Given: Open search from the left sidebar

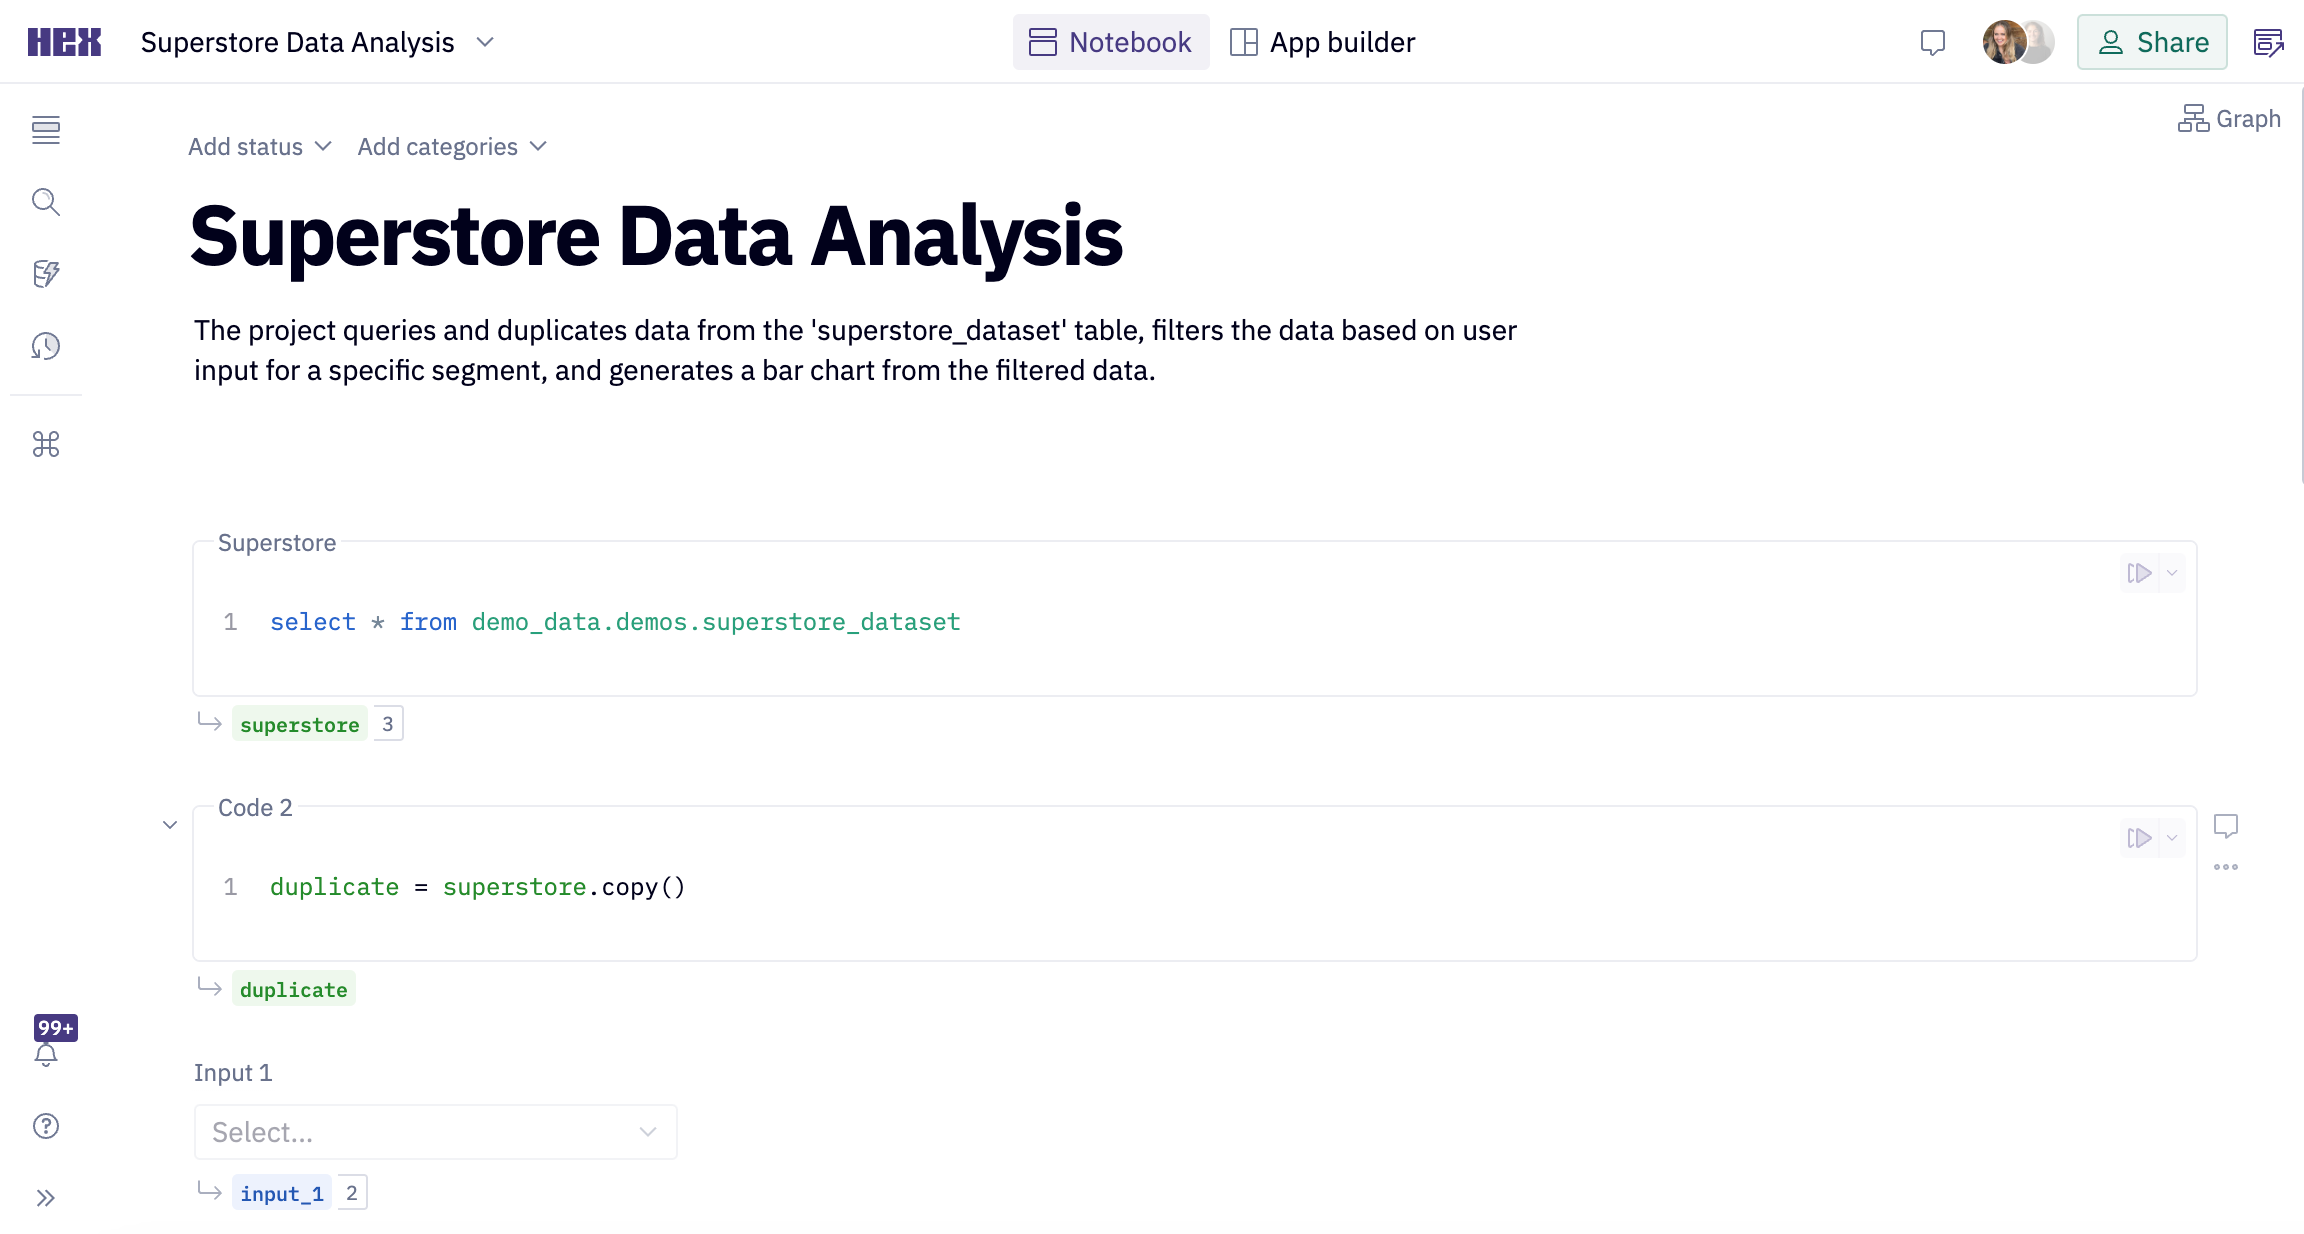Looking at the screenshot, I should tap(46, 202).
